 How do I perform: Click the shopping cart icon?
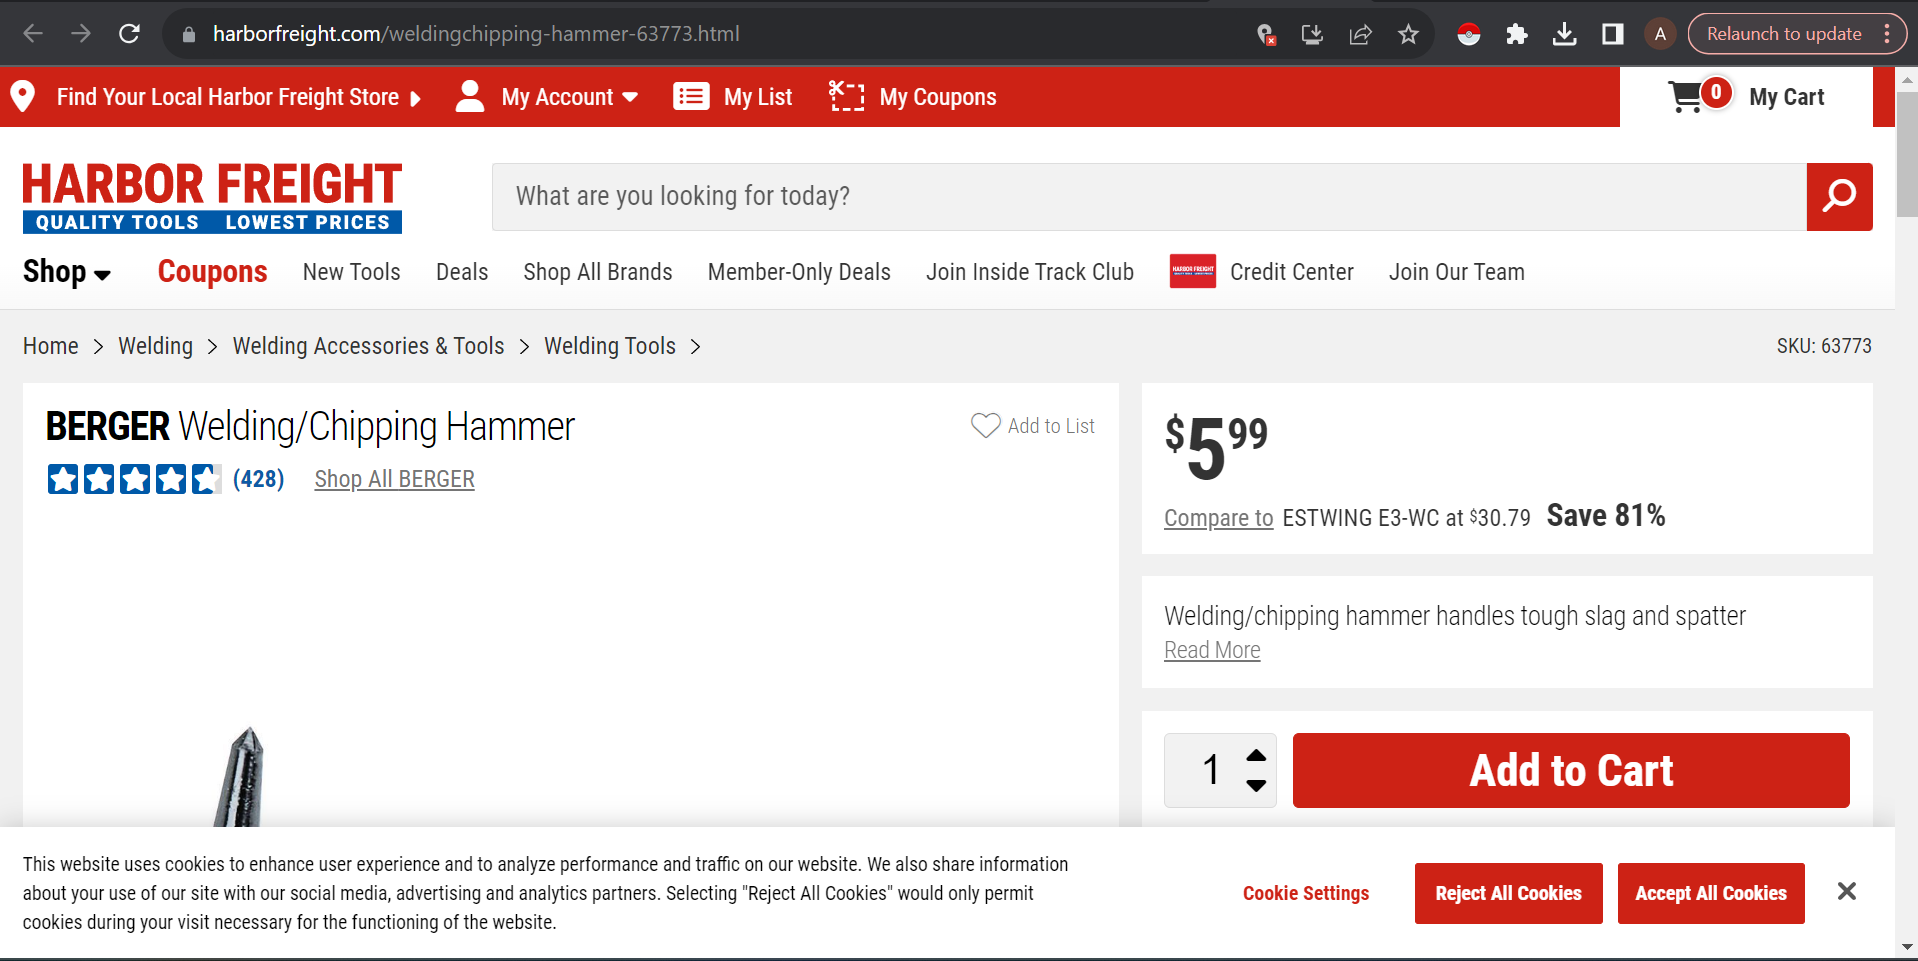click(x=1686, y=96)
